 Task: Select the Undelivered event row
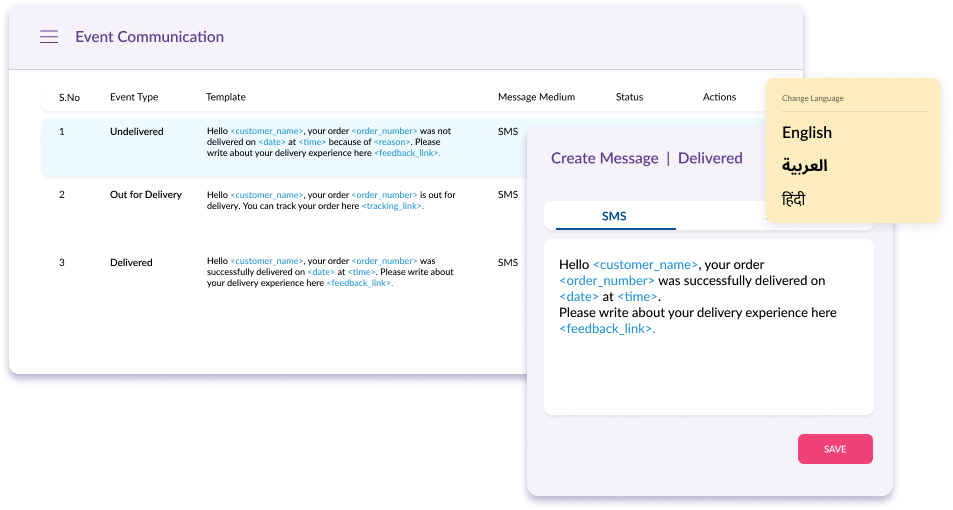(x=136, y=132)
